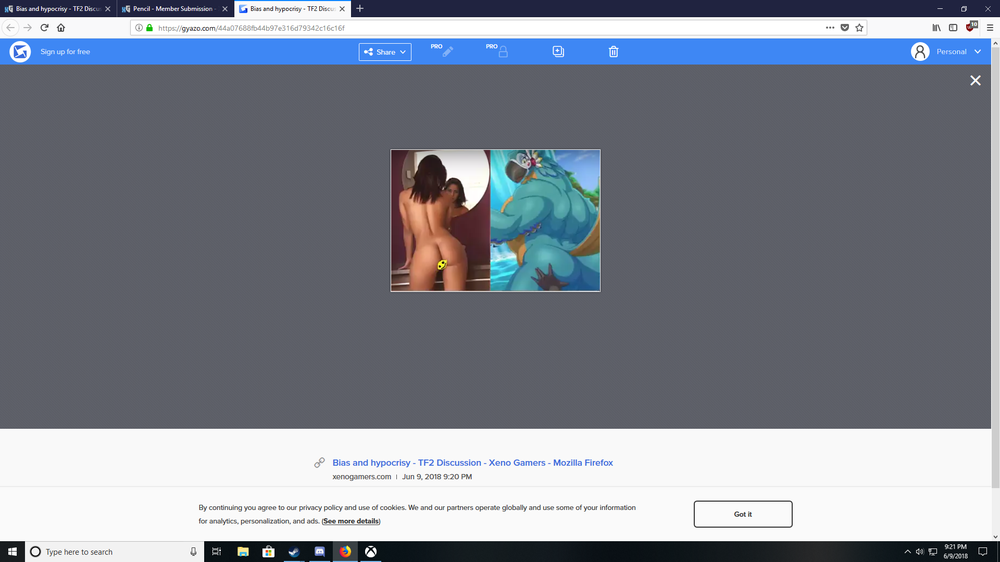Open Windows notification center
The width and height of the screenshot is (1000, 562).
point(983,552)
